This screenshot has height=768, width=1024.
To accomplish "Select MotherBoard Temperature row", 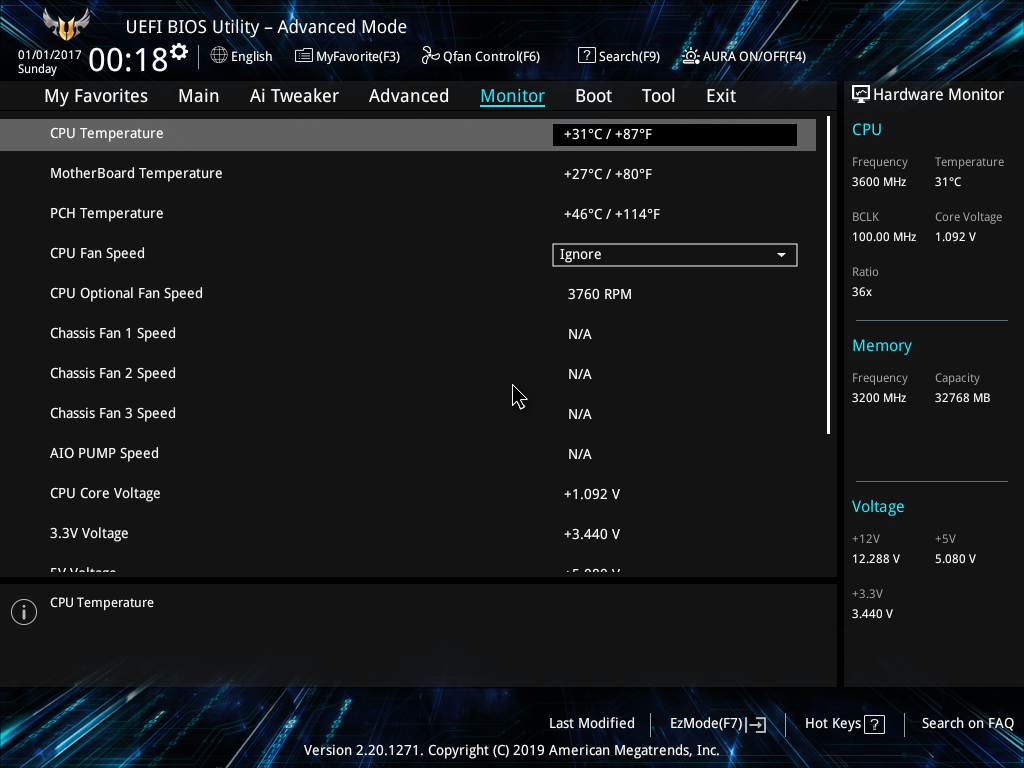I will [408, 174].
